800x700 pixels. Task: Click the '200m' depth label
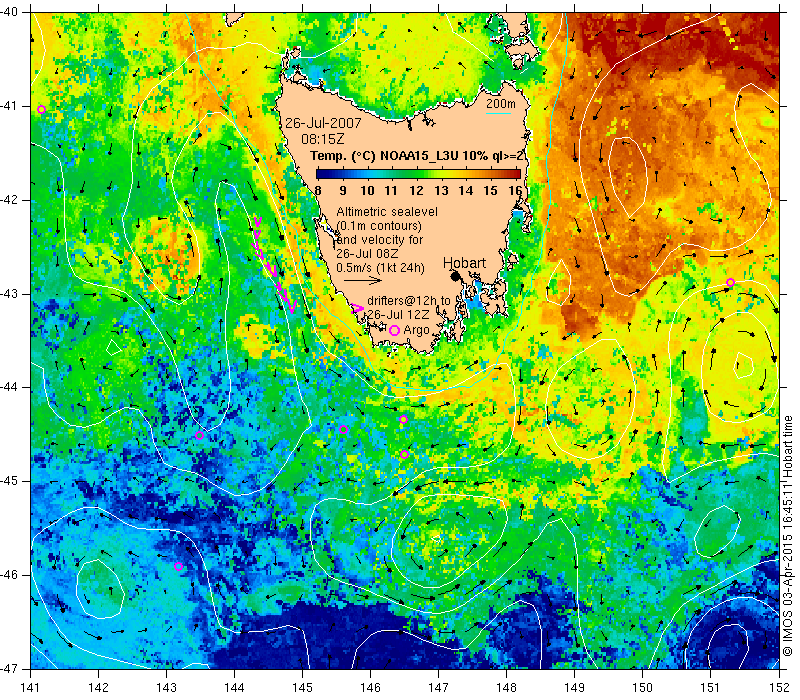click(501, 104)
